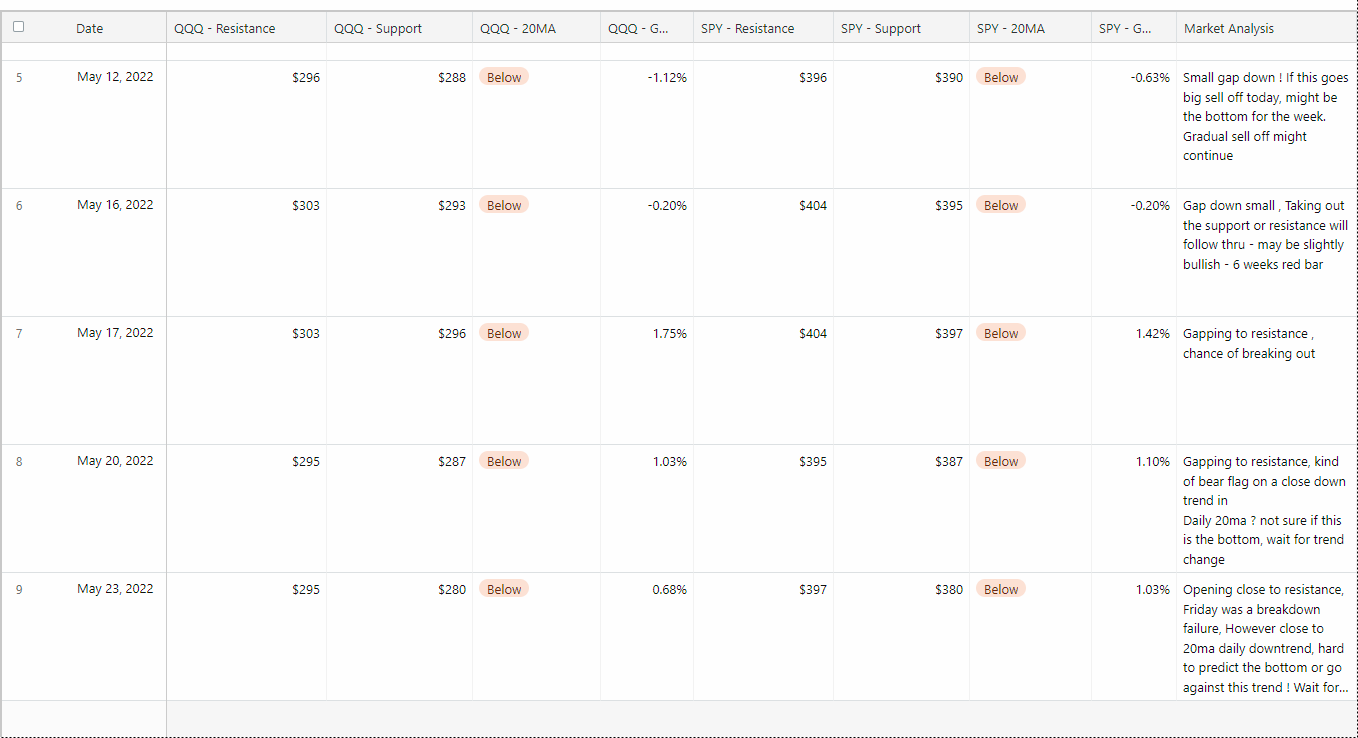
Task: Select row number 5
Action: (x=19, y=77)
